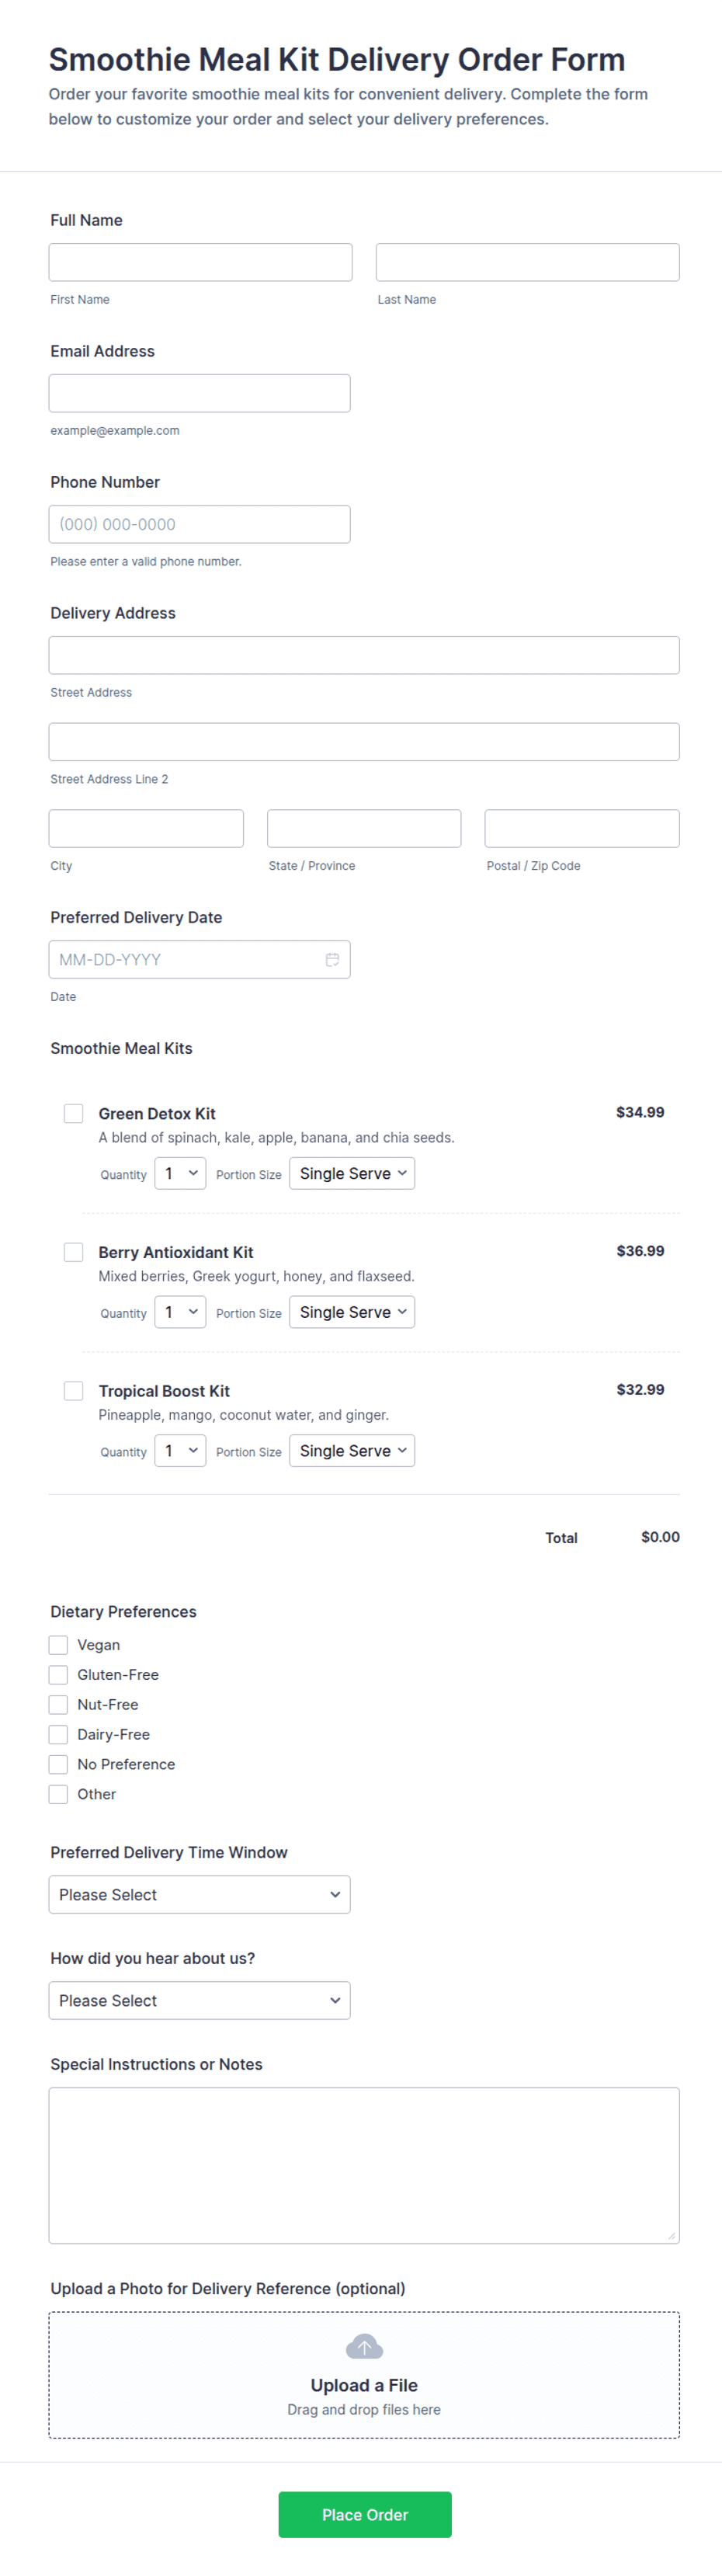This screenshot has width=722, height=2576.
Task: Focus the First Name input field
Action: (x=201, y=262)
